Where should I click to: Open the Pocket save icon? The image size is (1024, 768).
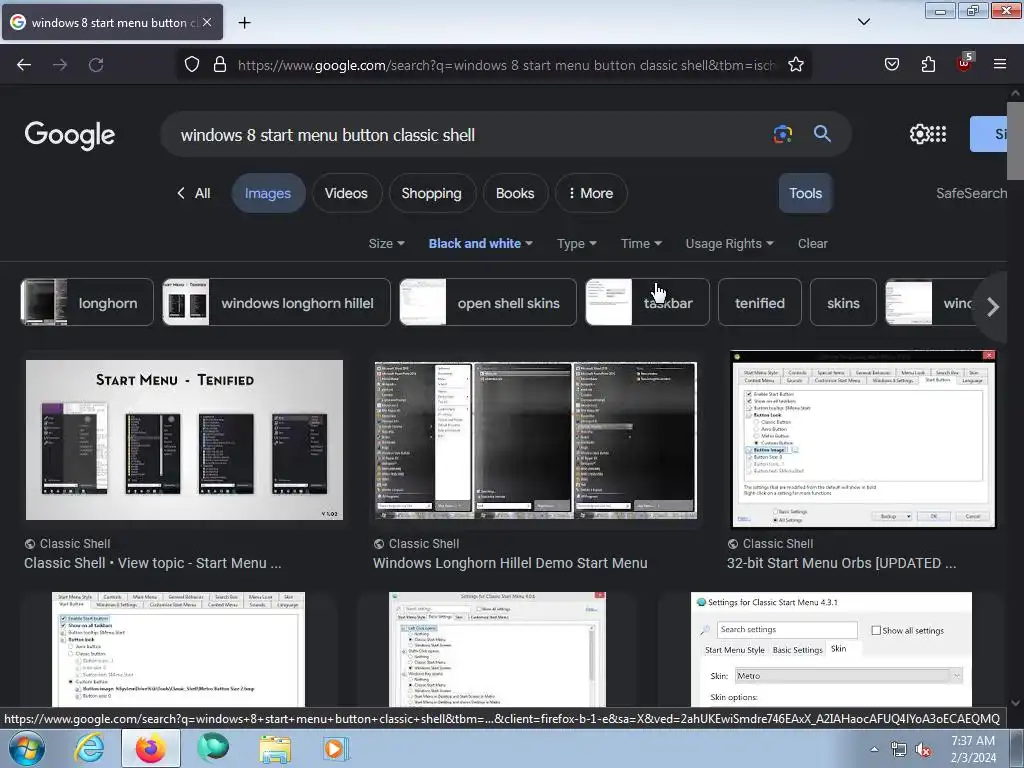coord(891,64)
